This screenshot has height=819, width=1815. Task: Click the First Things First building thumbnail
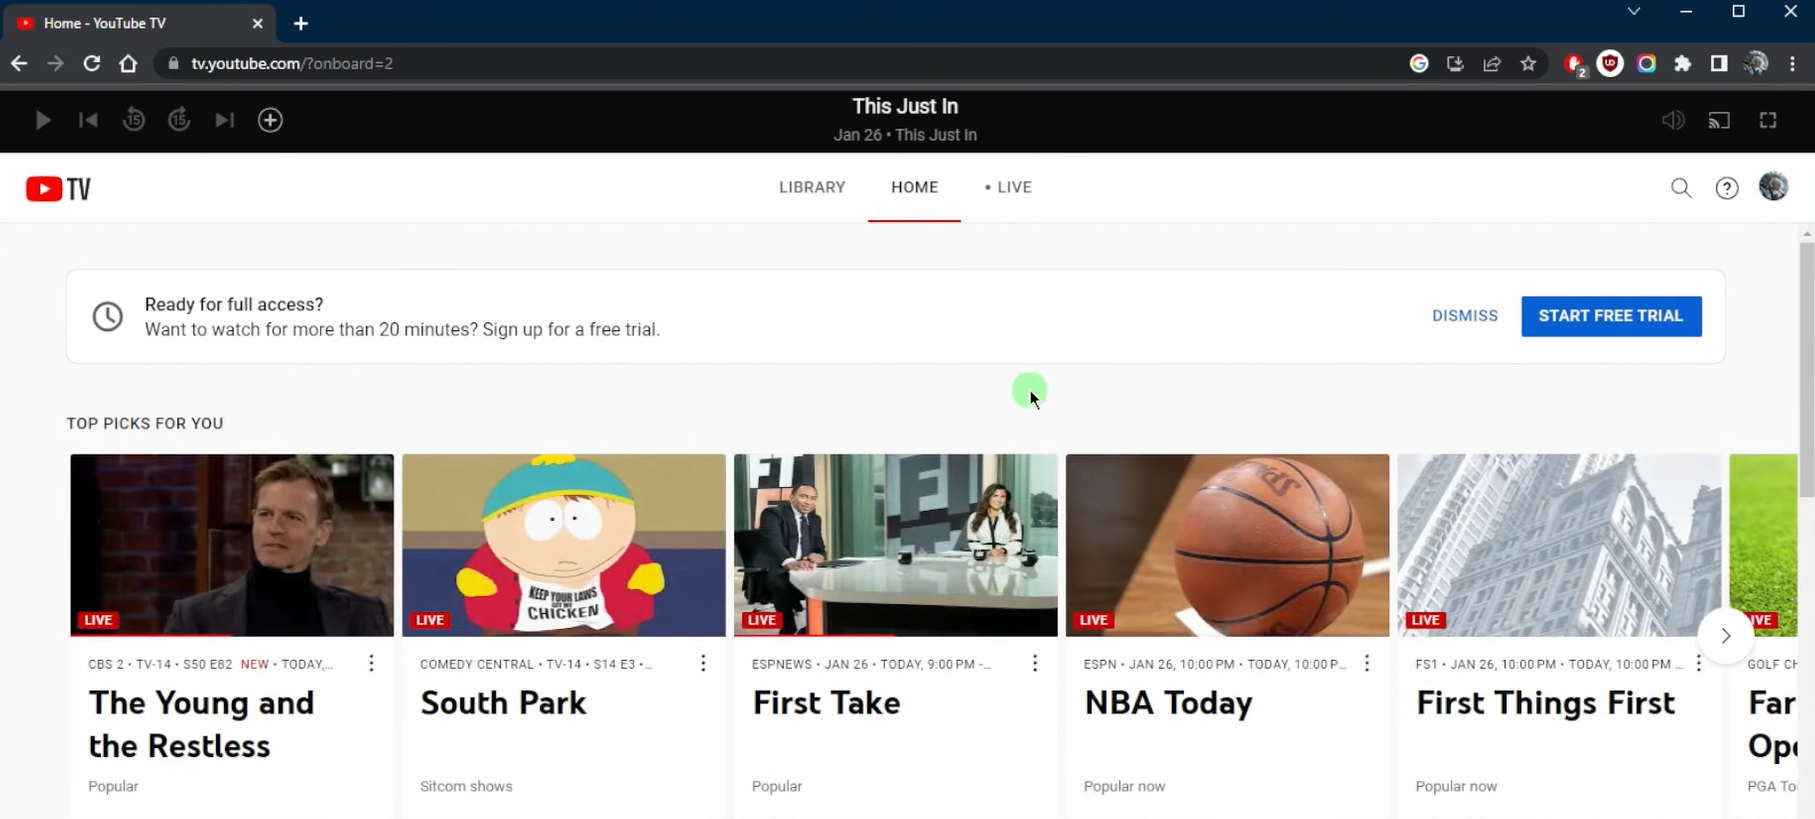tap(1559, 545)
